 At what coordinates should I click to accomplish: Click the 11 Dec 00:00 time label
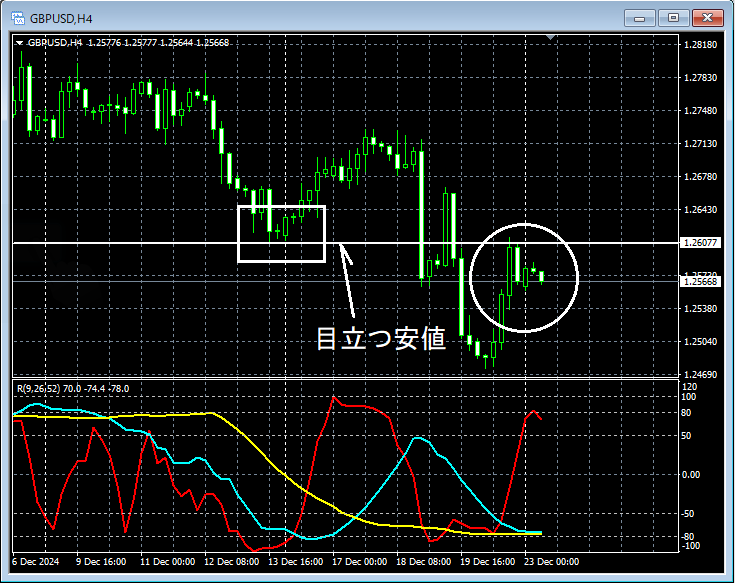click(x=168, y=562)
